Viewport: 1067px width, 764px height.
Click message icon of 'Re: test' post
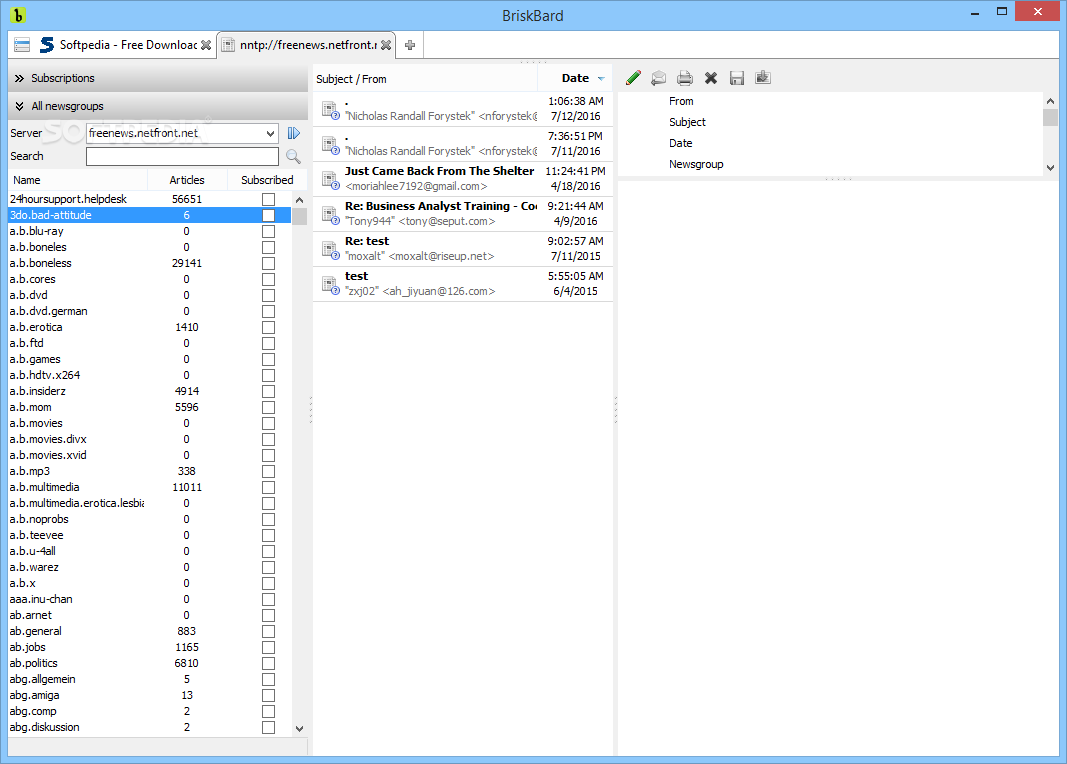pos(331,250)
